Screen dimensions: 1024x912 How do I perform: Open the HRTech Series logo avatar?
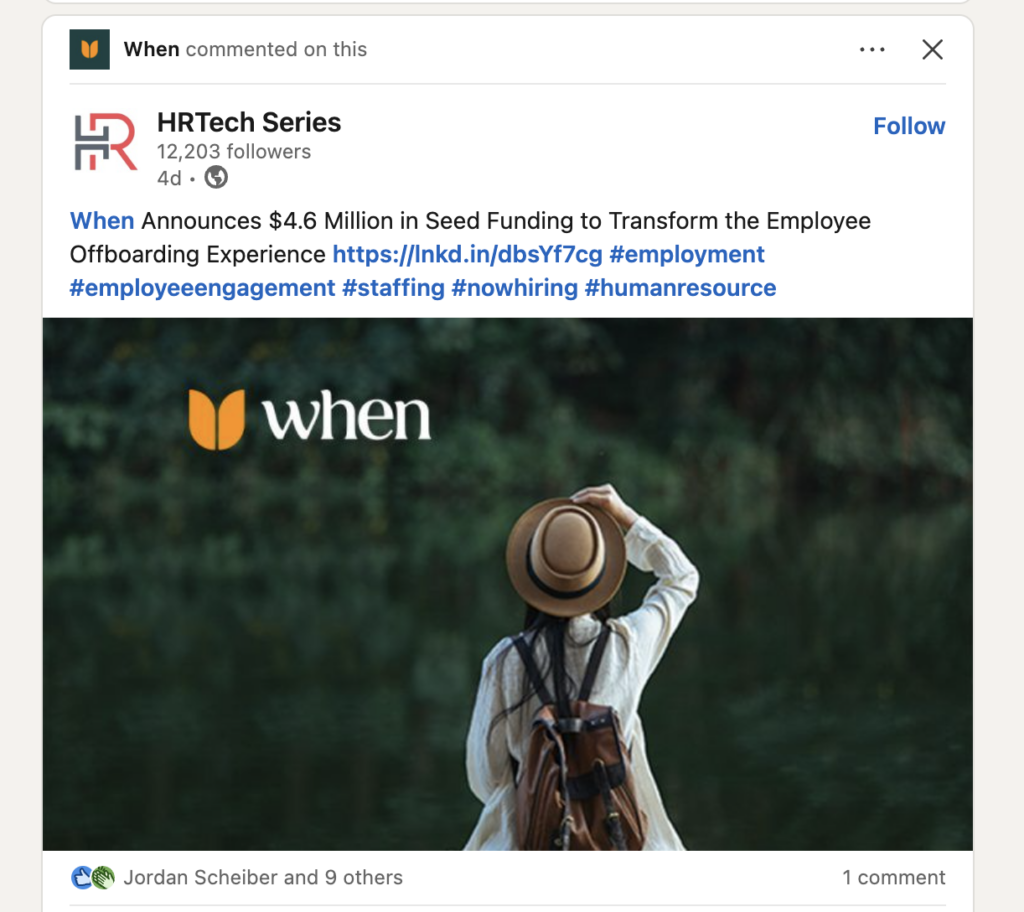(105, 142)
